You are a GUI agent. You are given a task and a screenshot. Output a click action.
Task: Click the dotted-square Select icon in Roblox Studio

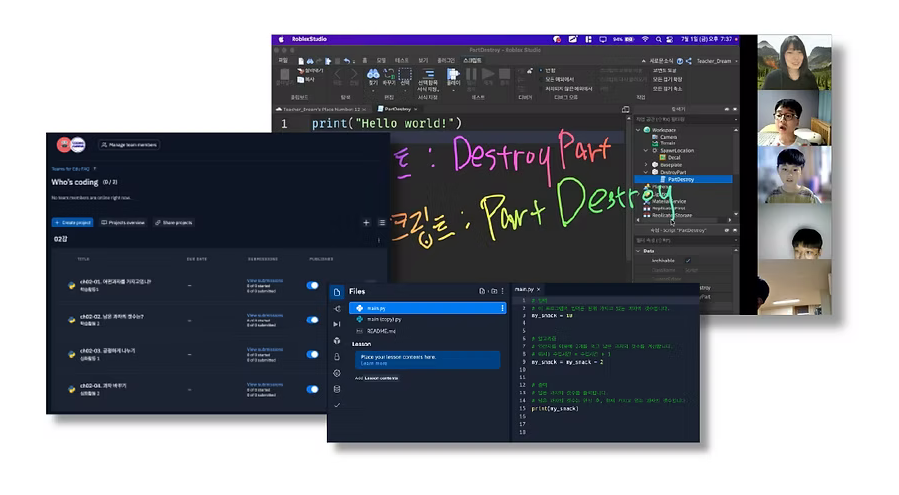405,75
